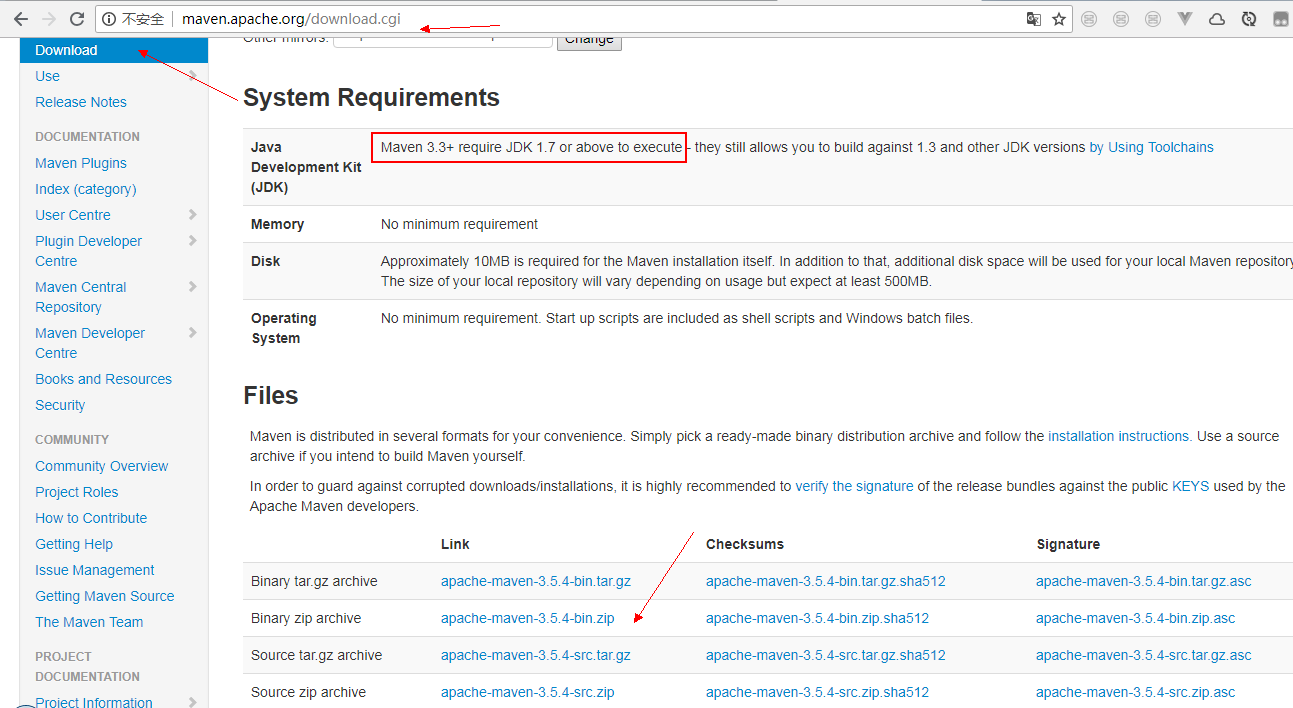Expand the Maven Central Repository arrow
The width and height of the screenshot is (1293, 708).
pyautogui.click(x=192, y=287)
